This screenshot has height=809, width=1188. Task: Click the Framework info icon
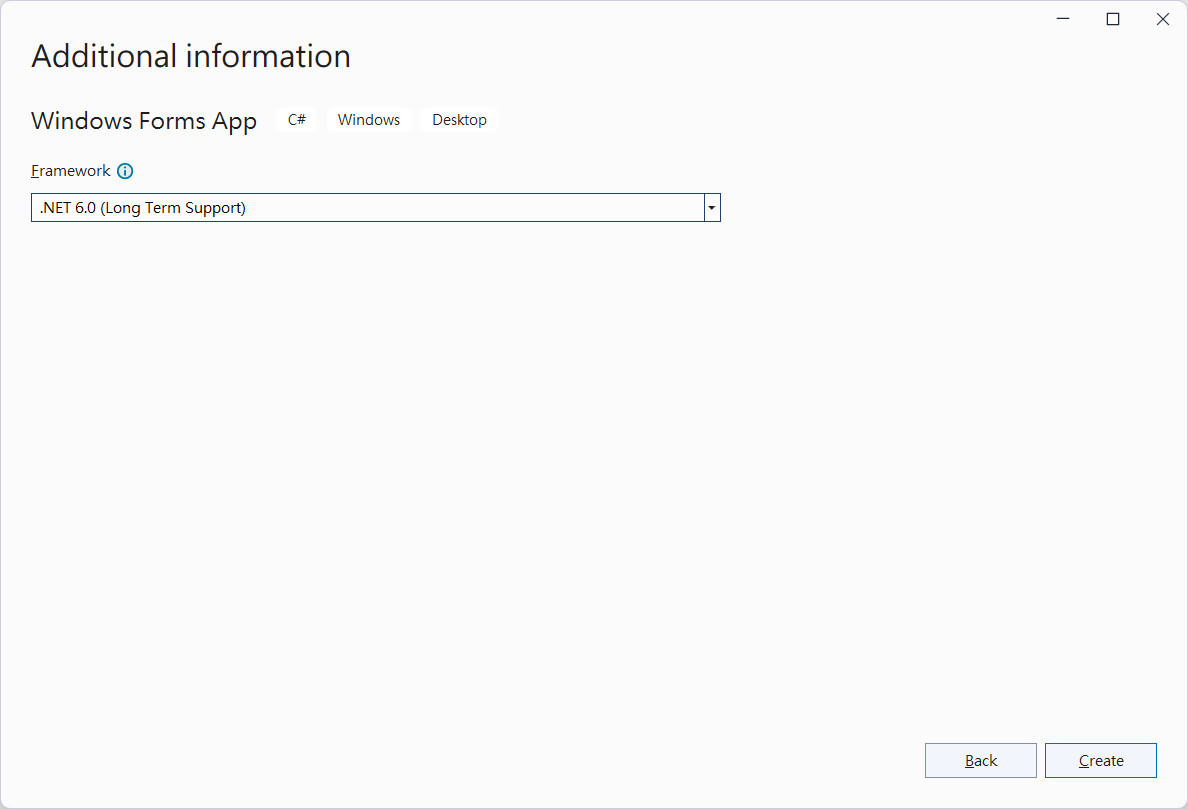[x=125, y=171]
